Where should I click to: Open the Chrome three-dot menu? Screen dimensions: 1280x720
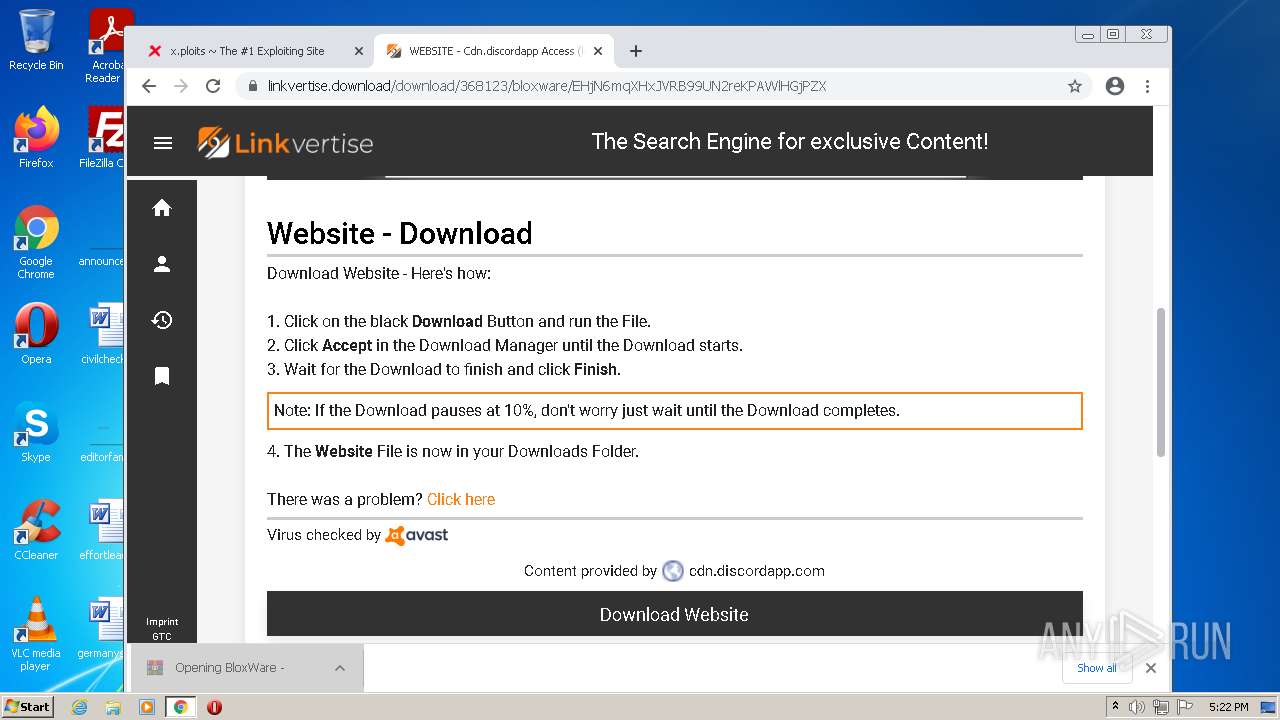click(x=1147, y=86)
